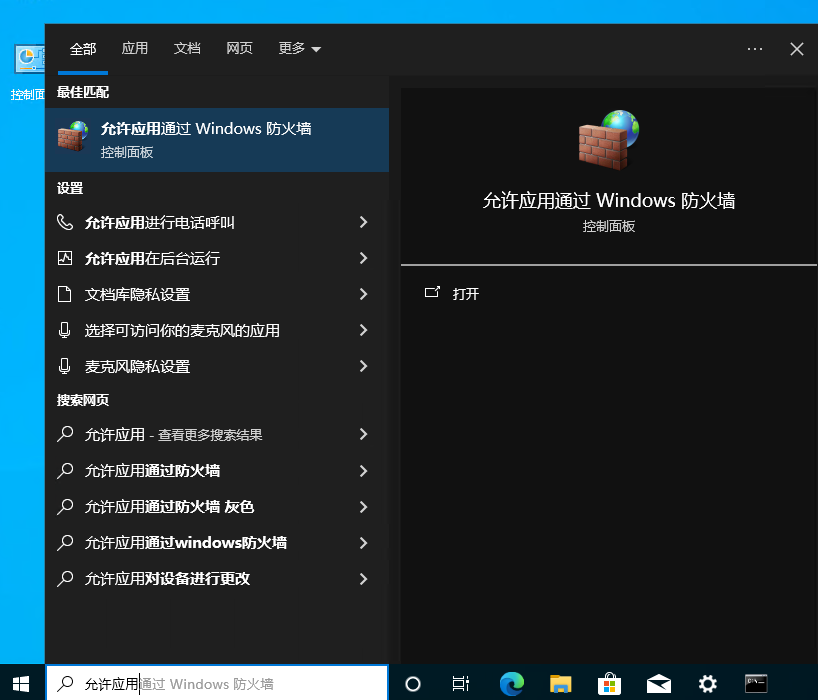Click the Windows Start button
Viewport: 818px width, 700px height.
pos(22,683)
